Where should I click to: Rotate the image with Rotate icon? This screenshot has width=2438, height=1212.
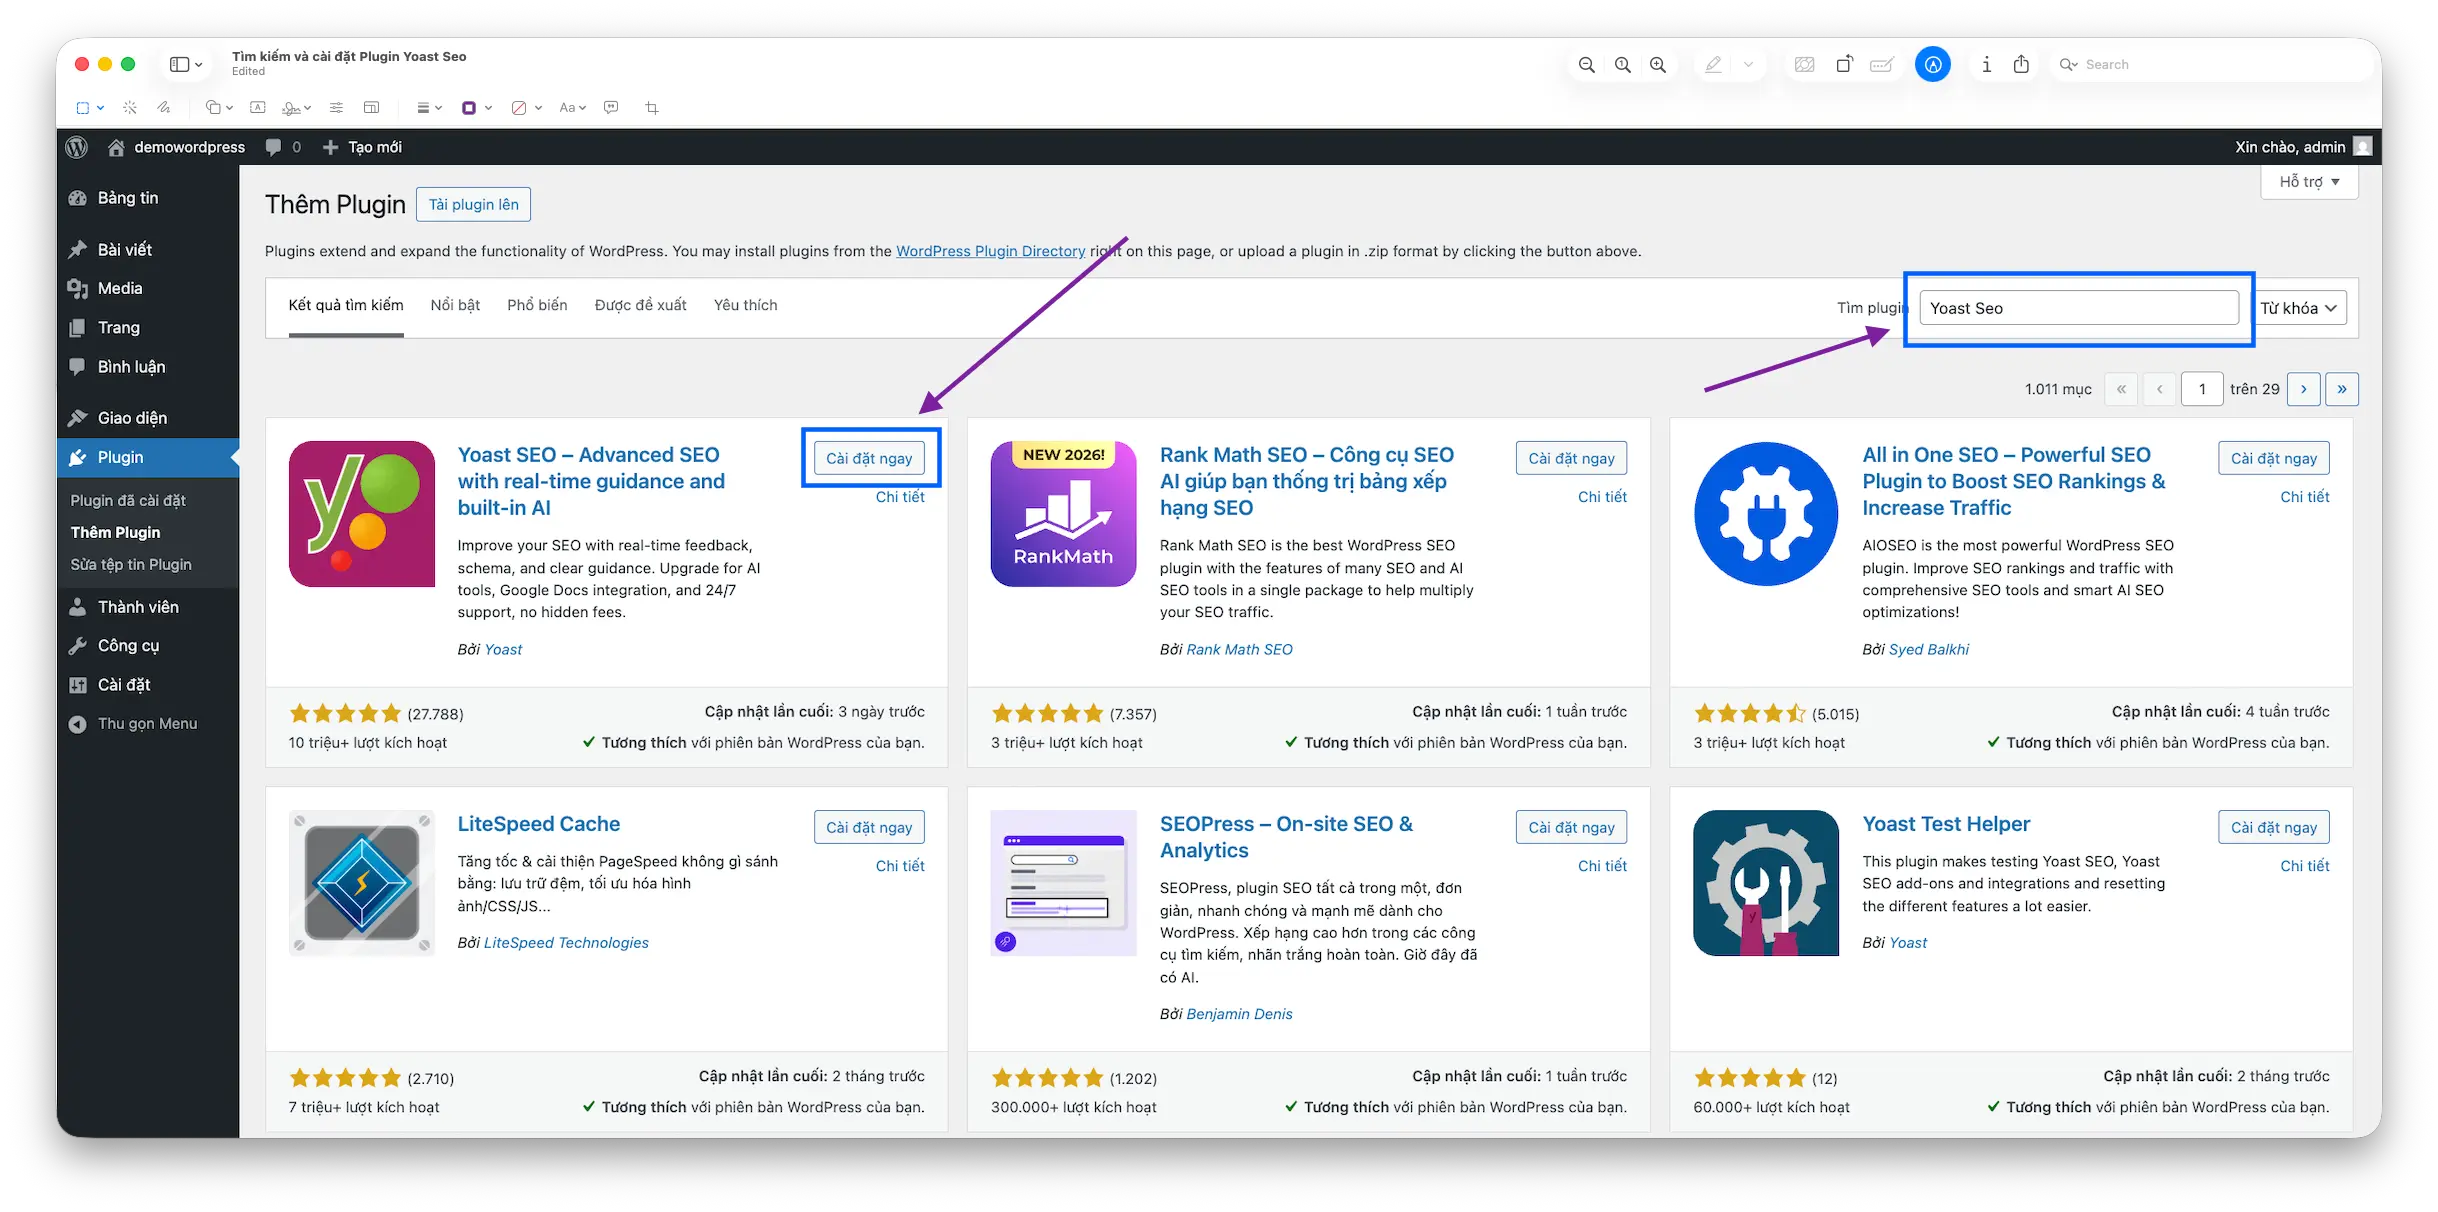click(x=1844, y=65)
